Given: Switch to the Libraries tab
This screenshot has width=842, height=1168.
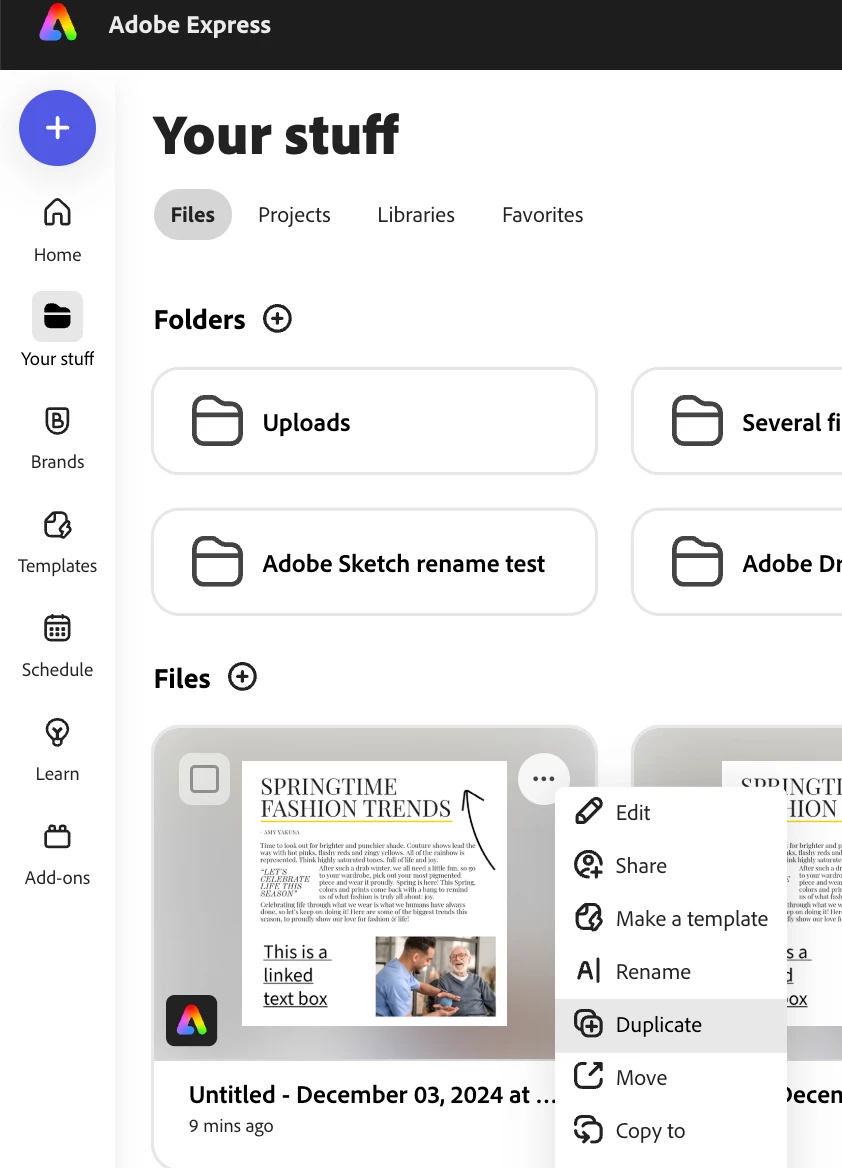Looking at the screenshot, I should pyautogui.click(x=416, y=215).
